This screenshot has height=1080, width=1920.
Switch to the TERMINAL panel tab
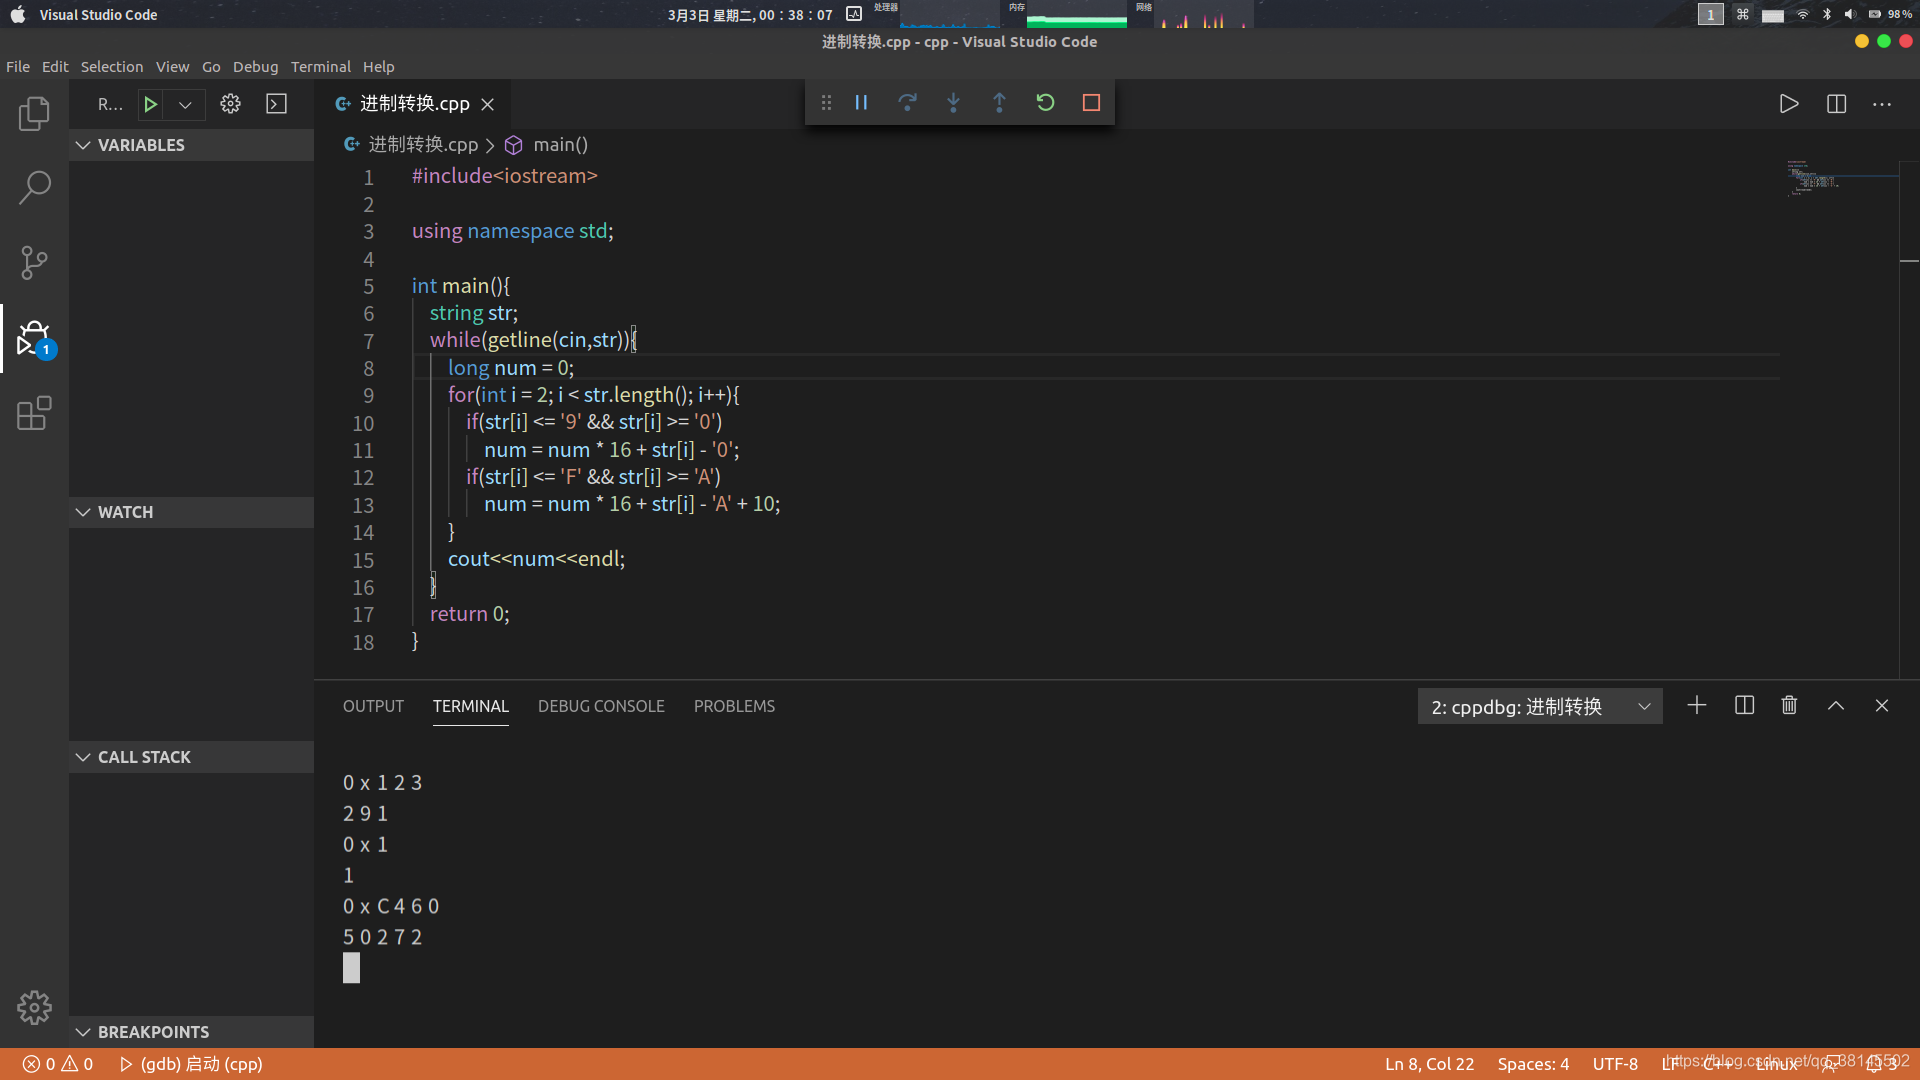[470, 706]
